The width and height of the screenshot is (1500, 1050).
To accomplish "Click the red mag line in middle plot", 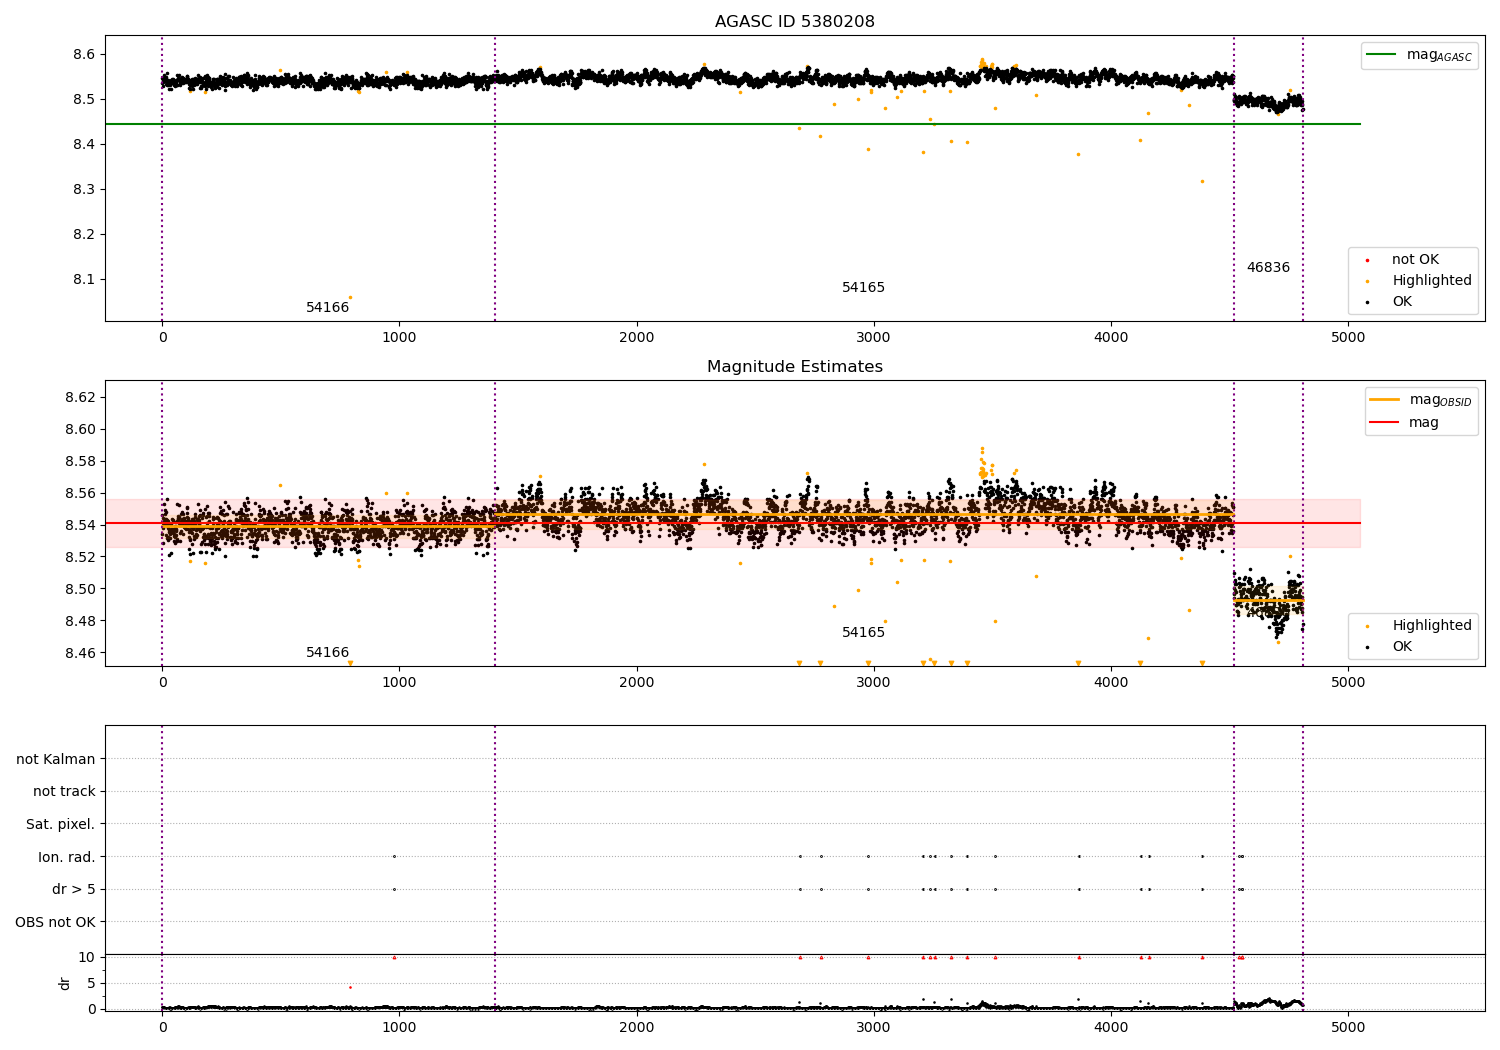I will click(x=732, y=523).
